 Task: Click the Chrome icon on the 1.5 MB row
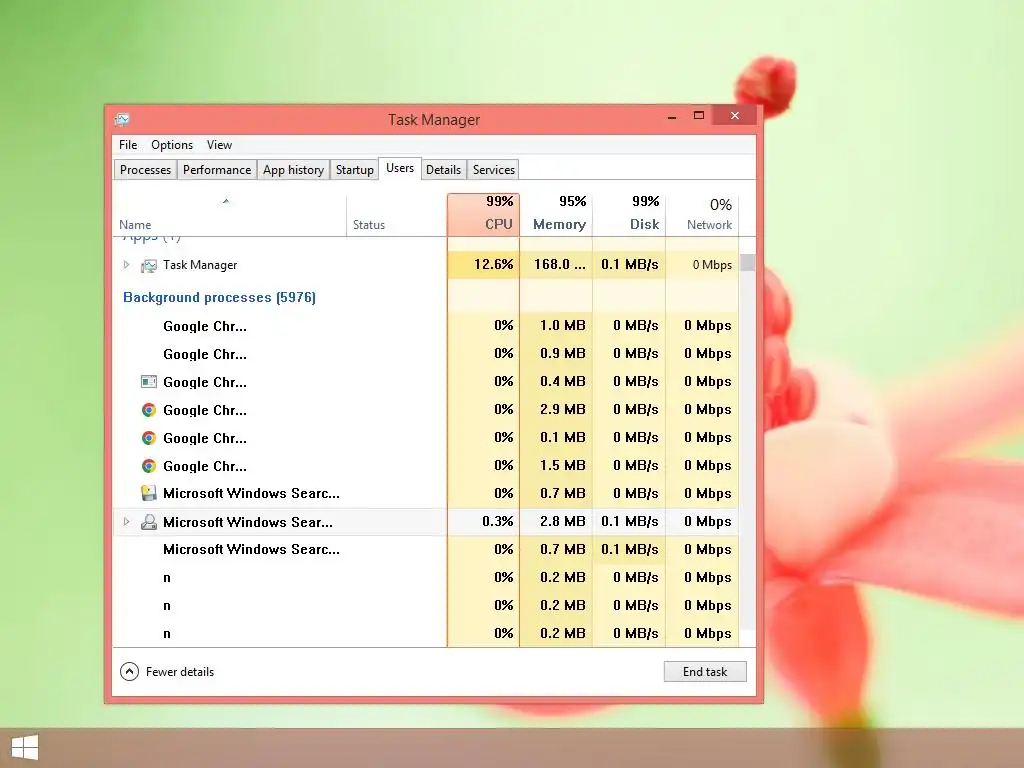point(149,466)
